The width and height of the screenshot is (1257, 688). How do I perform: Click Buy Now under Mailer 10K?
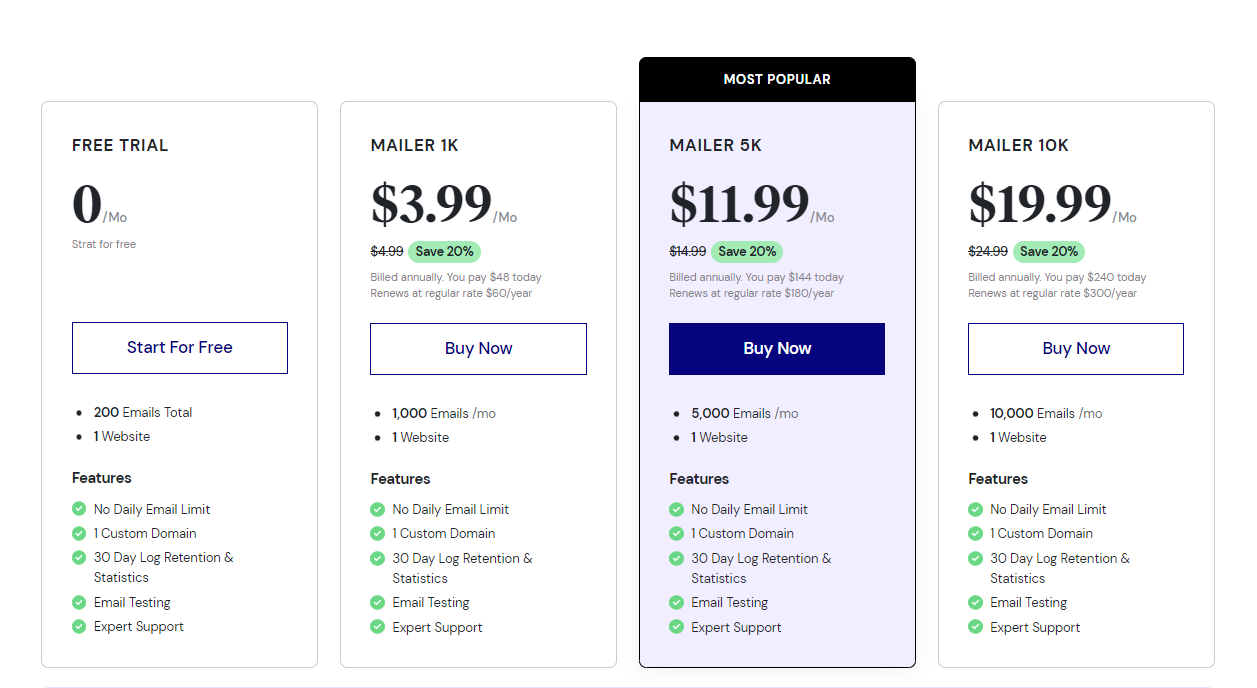[1076, 349]
